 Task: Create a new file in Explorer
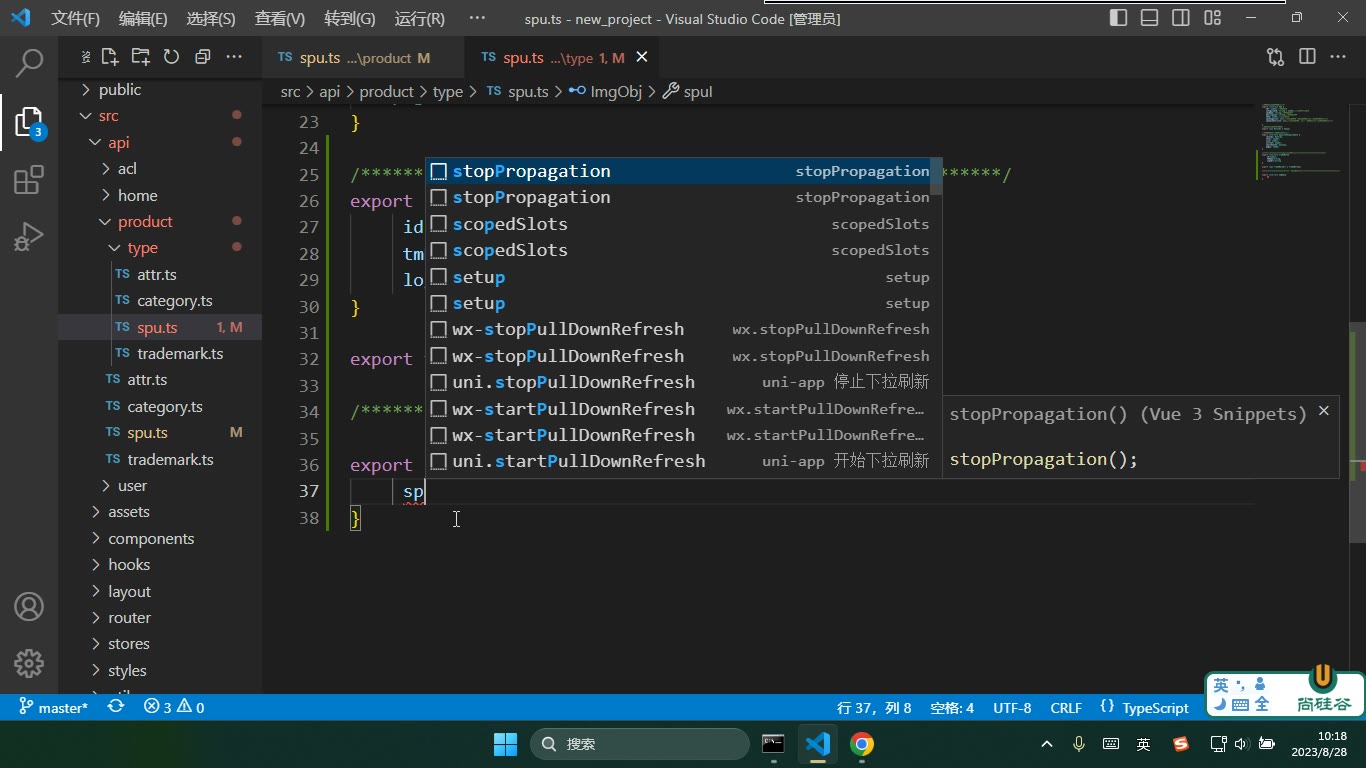click(x=110, y=57)
